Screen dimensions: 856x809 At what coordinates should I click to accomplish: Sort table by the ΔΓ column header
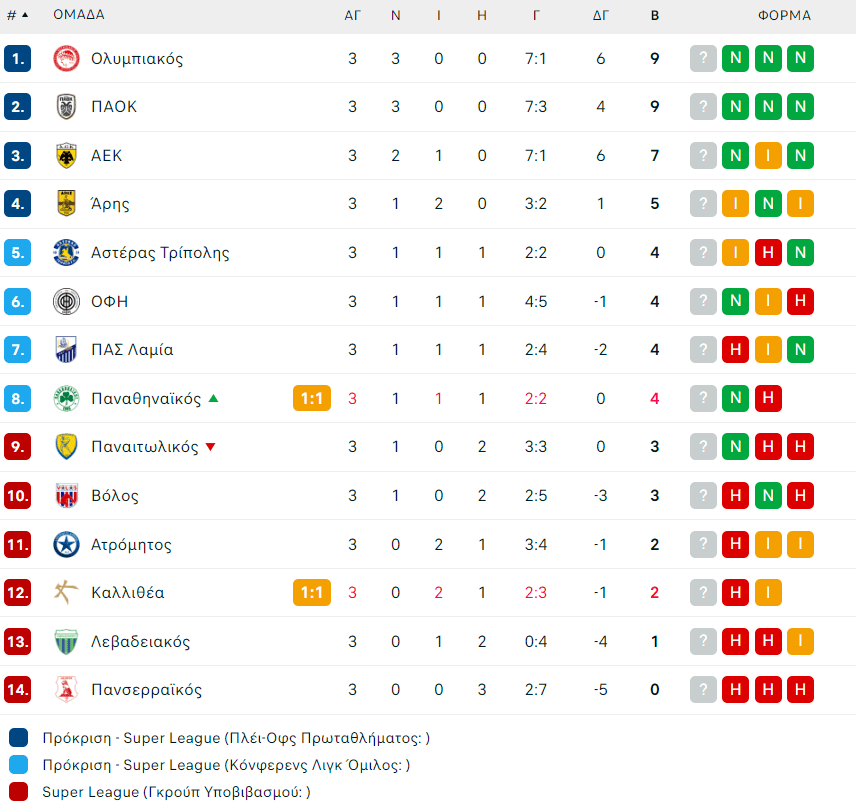(x=601, y=16)
